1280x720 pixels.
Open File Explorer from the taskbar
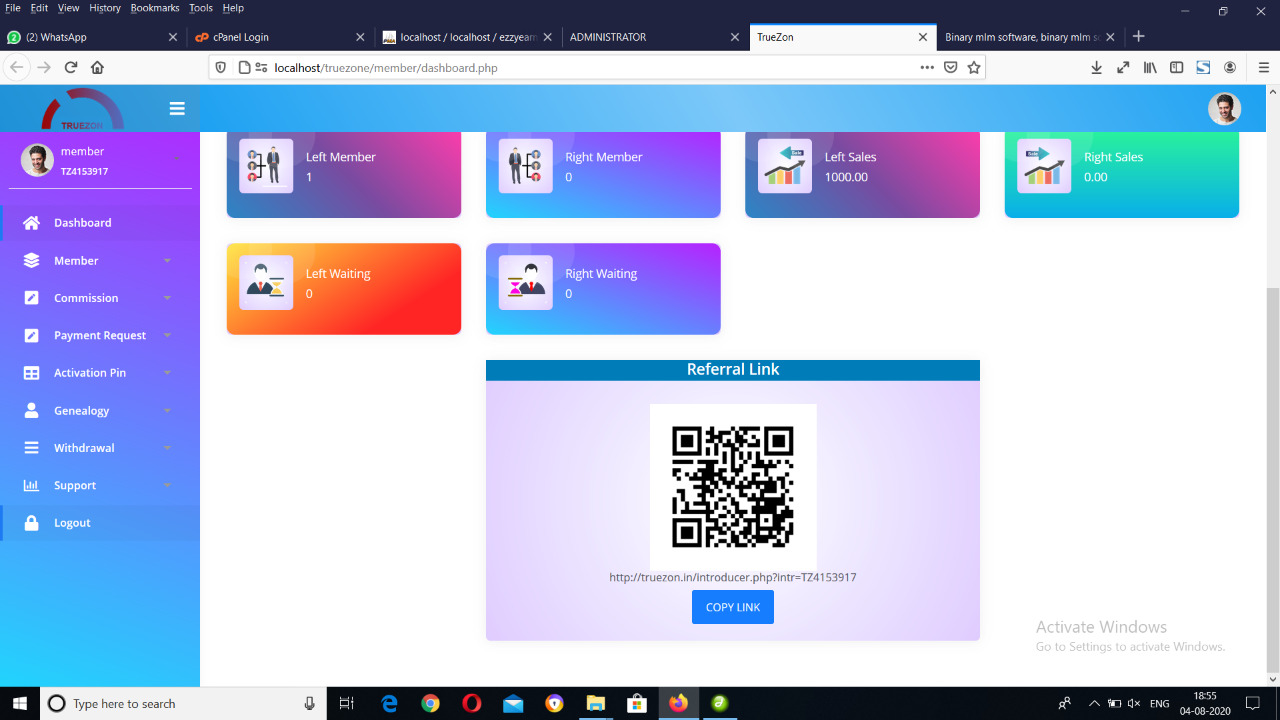596,704
